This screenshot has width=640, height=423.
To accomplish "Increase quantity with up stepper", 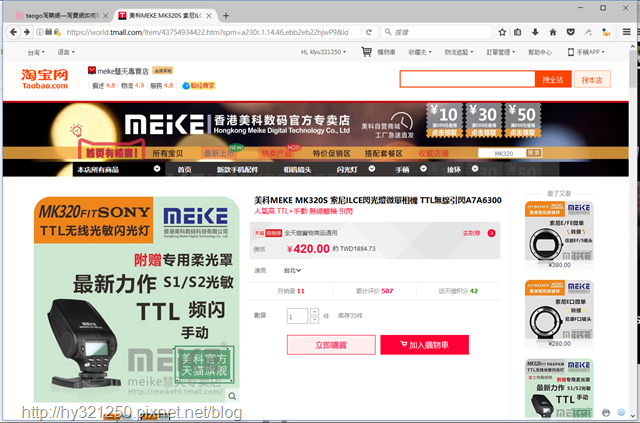I will 314,312.
